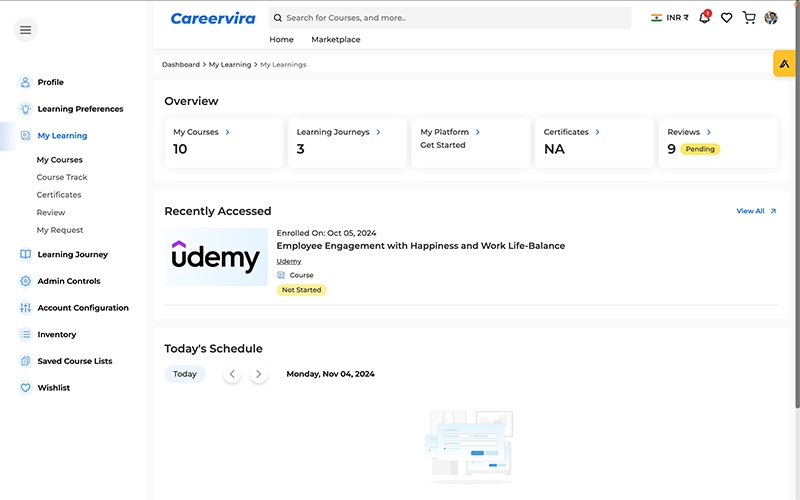The image size is (800, 500).
Task: Click the user avatar icon
Action: pos(771,18)
